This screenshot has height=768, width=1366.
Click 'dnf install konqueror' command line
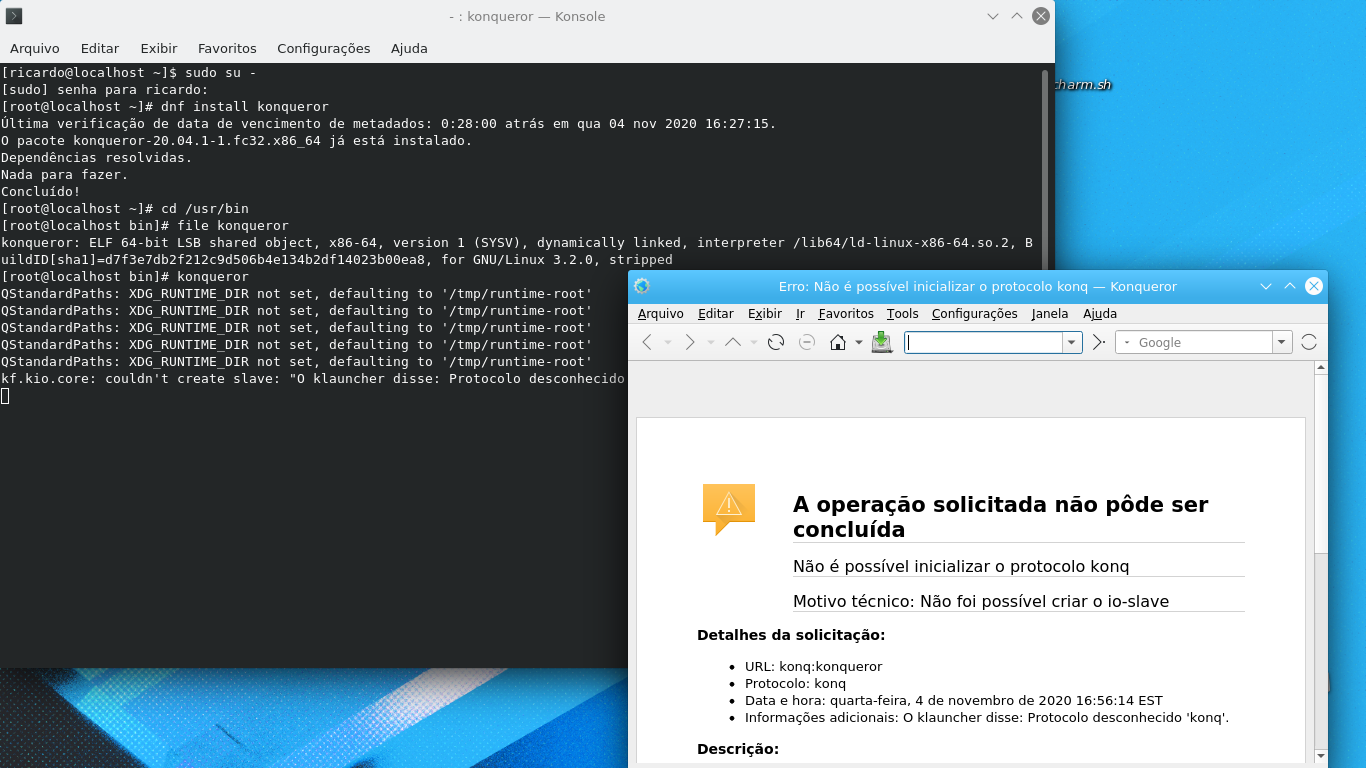pyautogui.click(x=164, y=106)
